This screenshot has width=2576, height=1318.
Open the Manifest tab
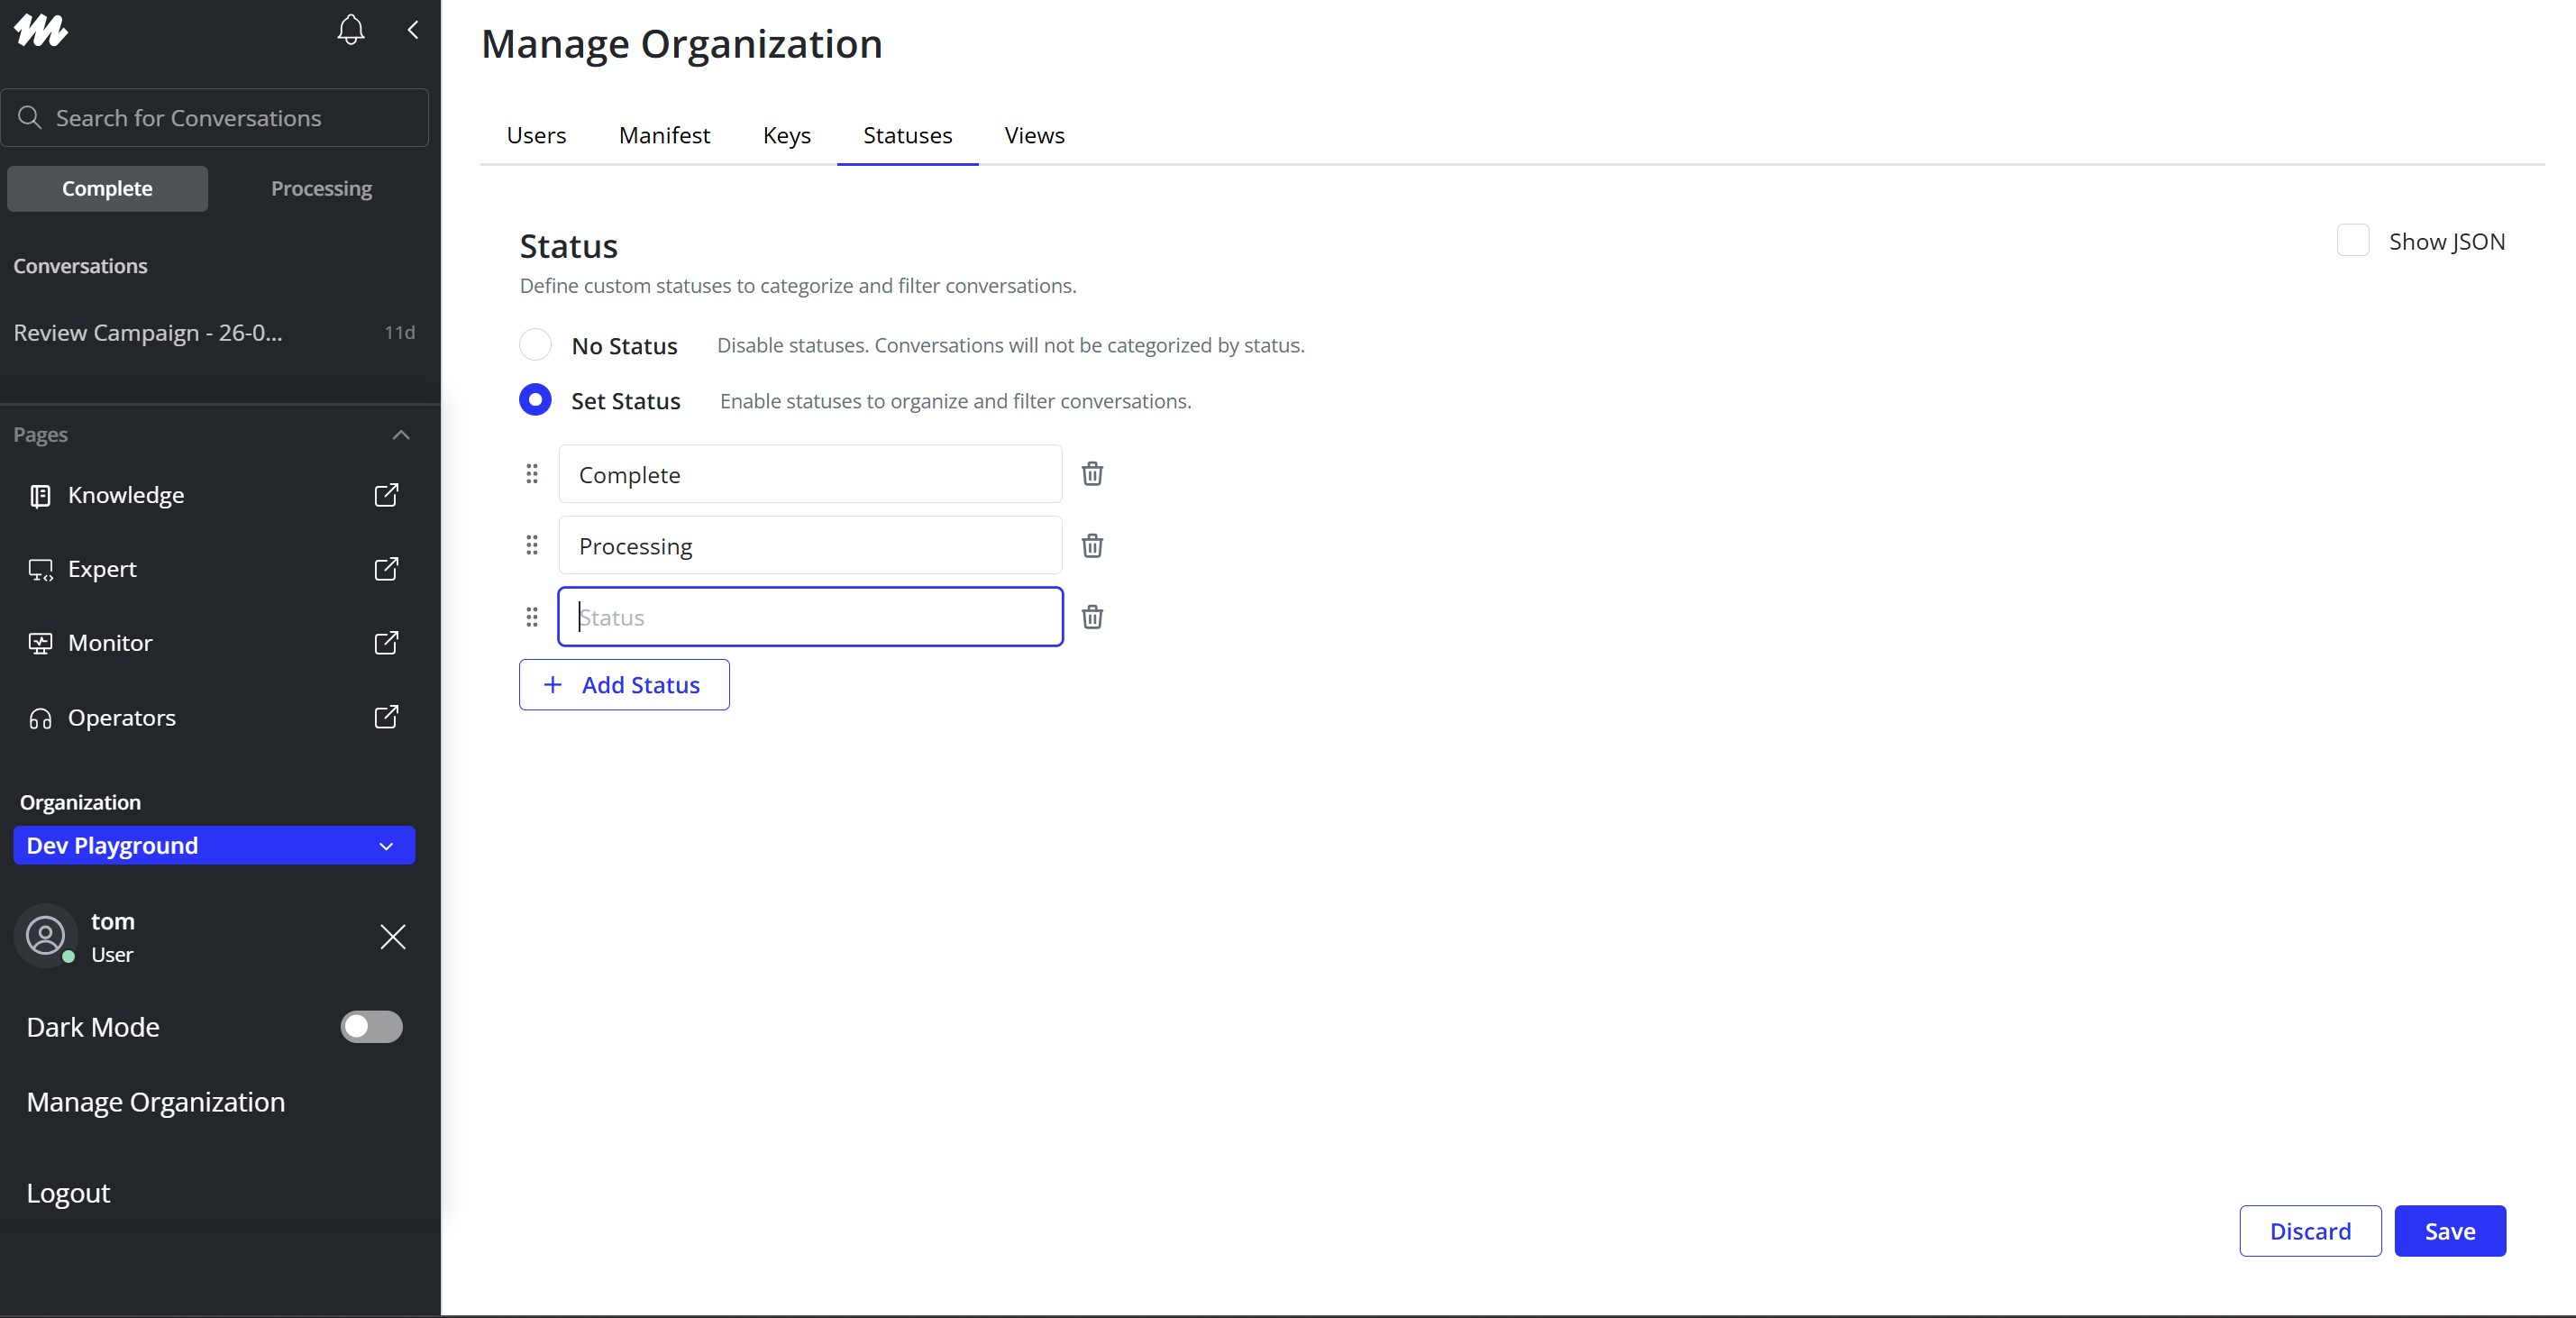(664, 135)
